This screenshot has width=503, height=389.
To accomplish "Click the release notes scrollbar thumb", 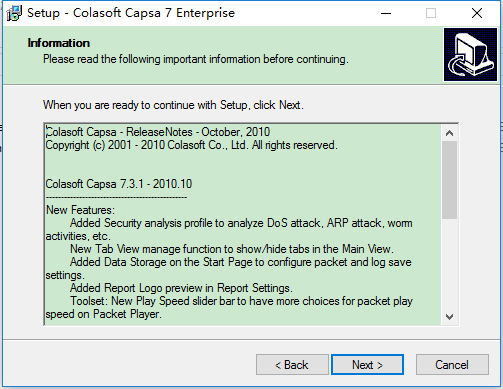I will [449, 180].
